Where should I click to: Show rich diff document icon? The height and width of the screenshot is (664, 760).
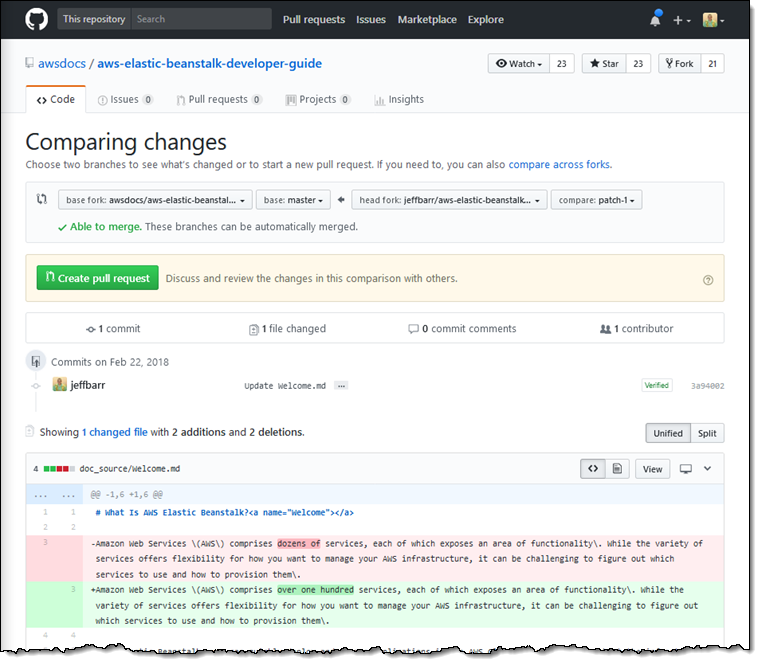coord(618,468)
